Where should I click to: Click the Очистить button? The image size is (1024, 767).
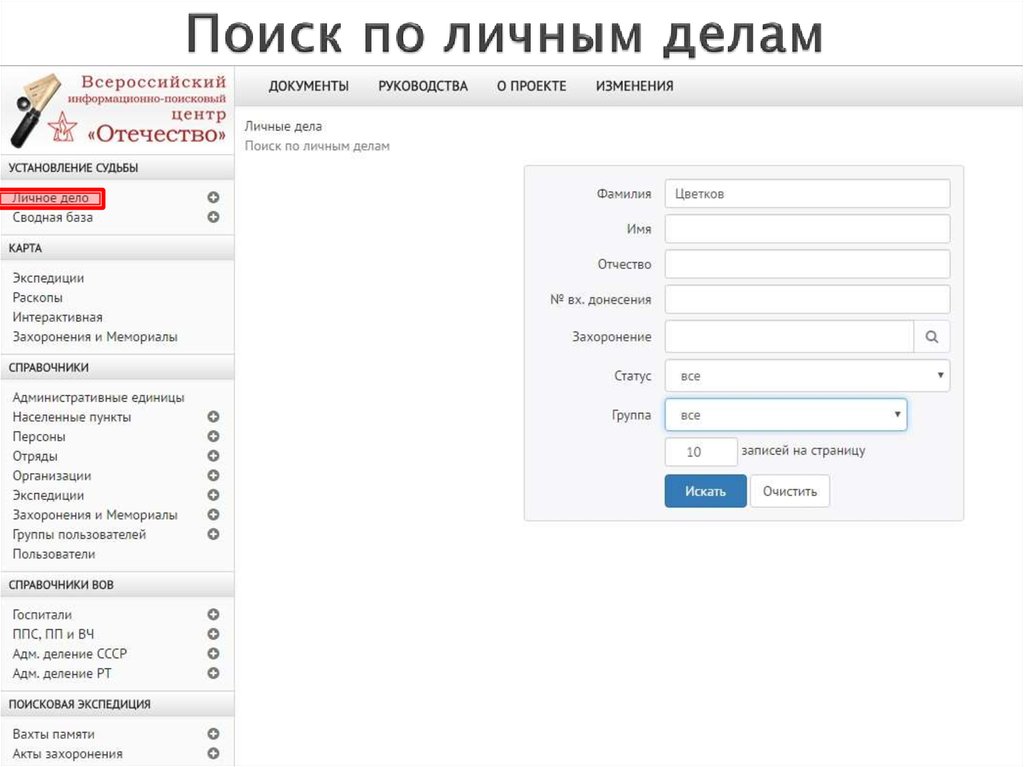790,491
